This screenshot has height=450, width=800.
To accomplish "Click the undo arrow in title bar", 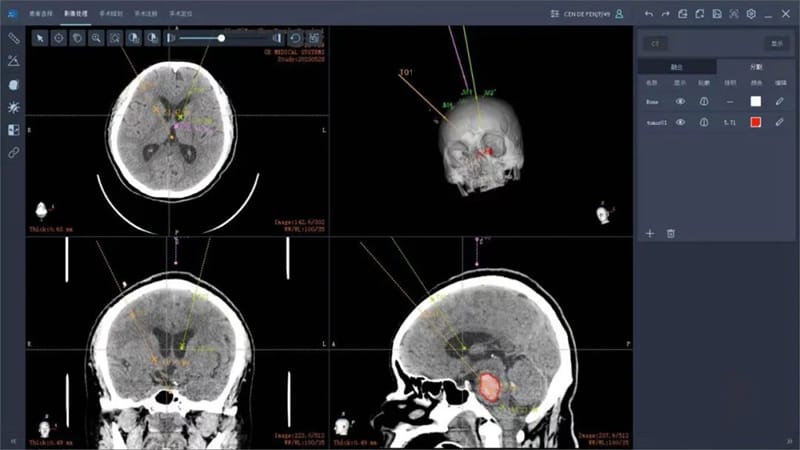I will coord(649,14).
